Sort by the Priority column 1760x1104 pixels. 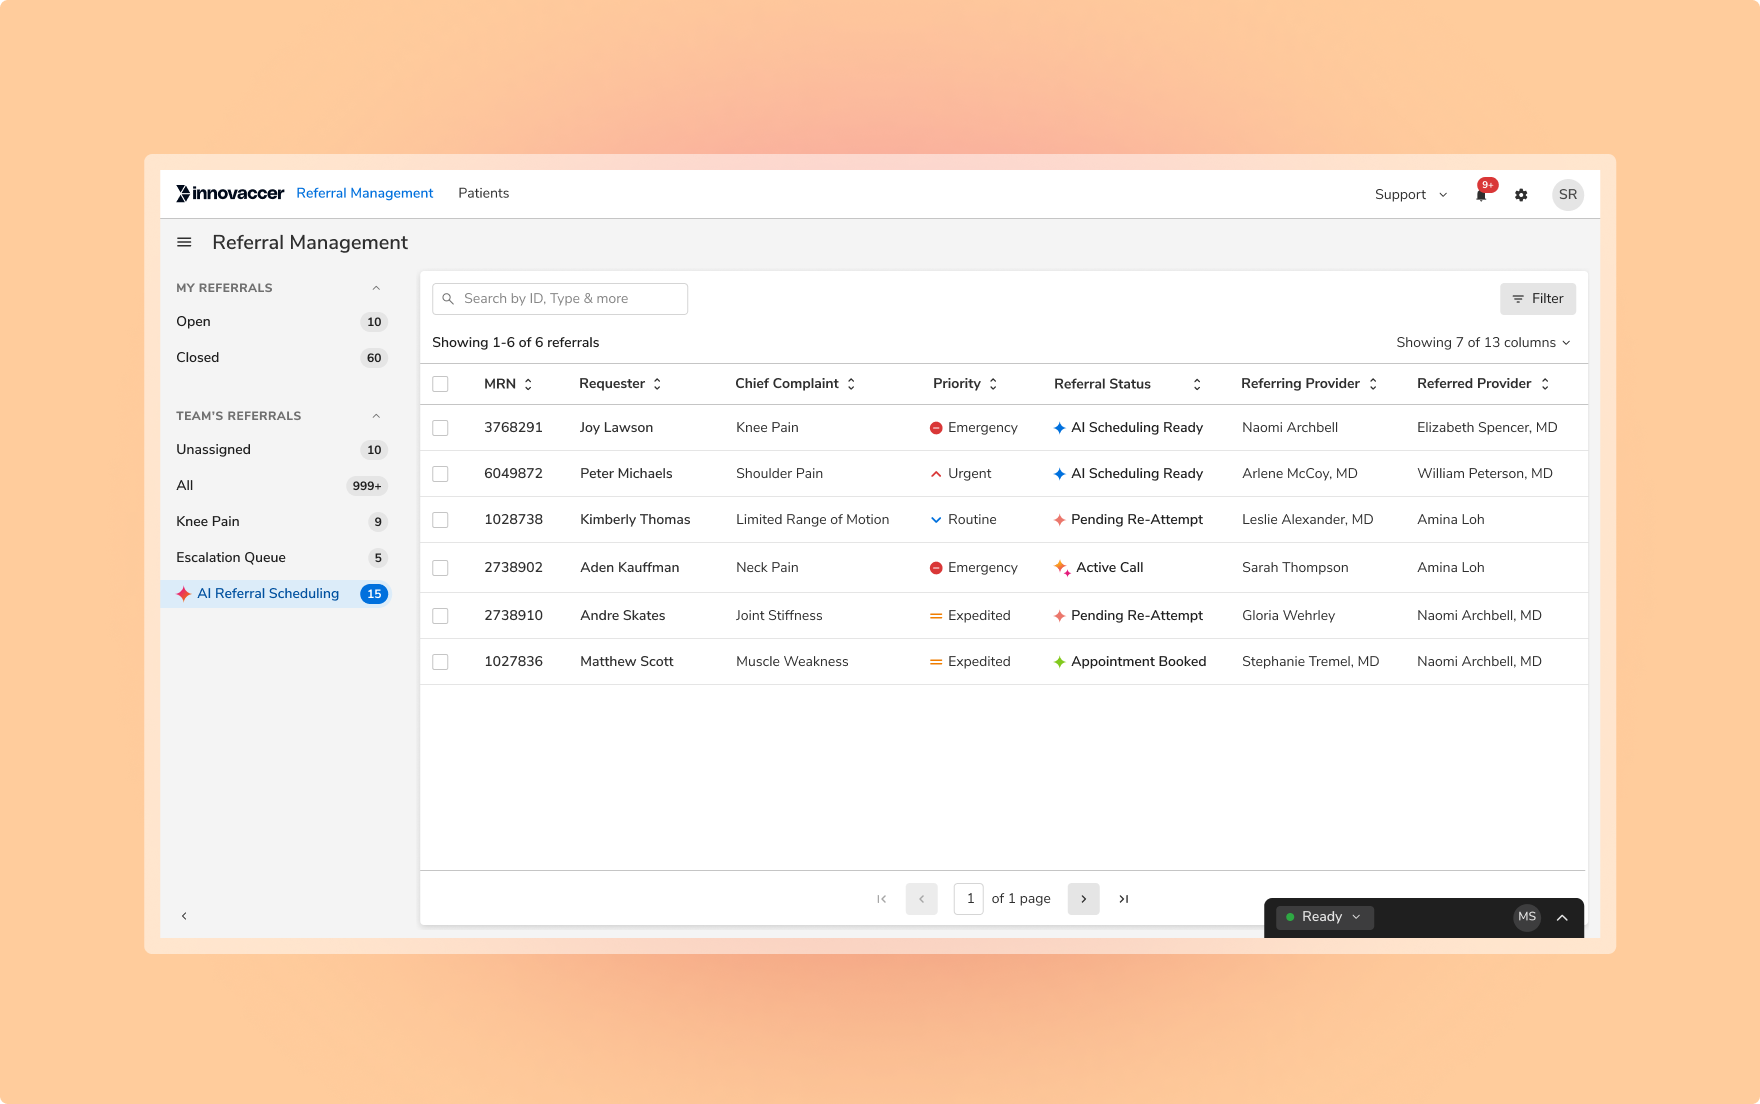click(993, 384)
